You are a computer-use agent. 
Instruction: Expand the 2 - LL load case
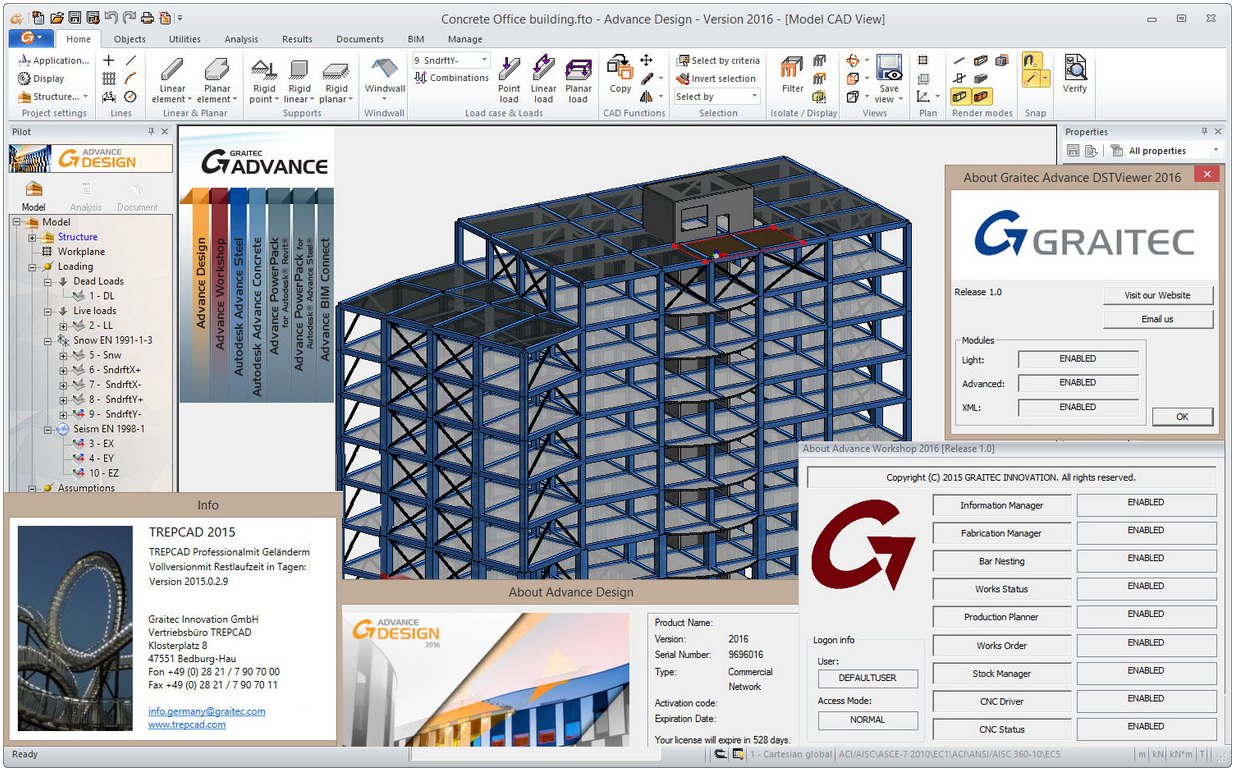coord(64,326)
